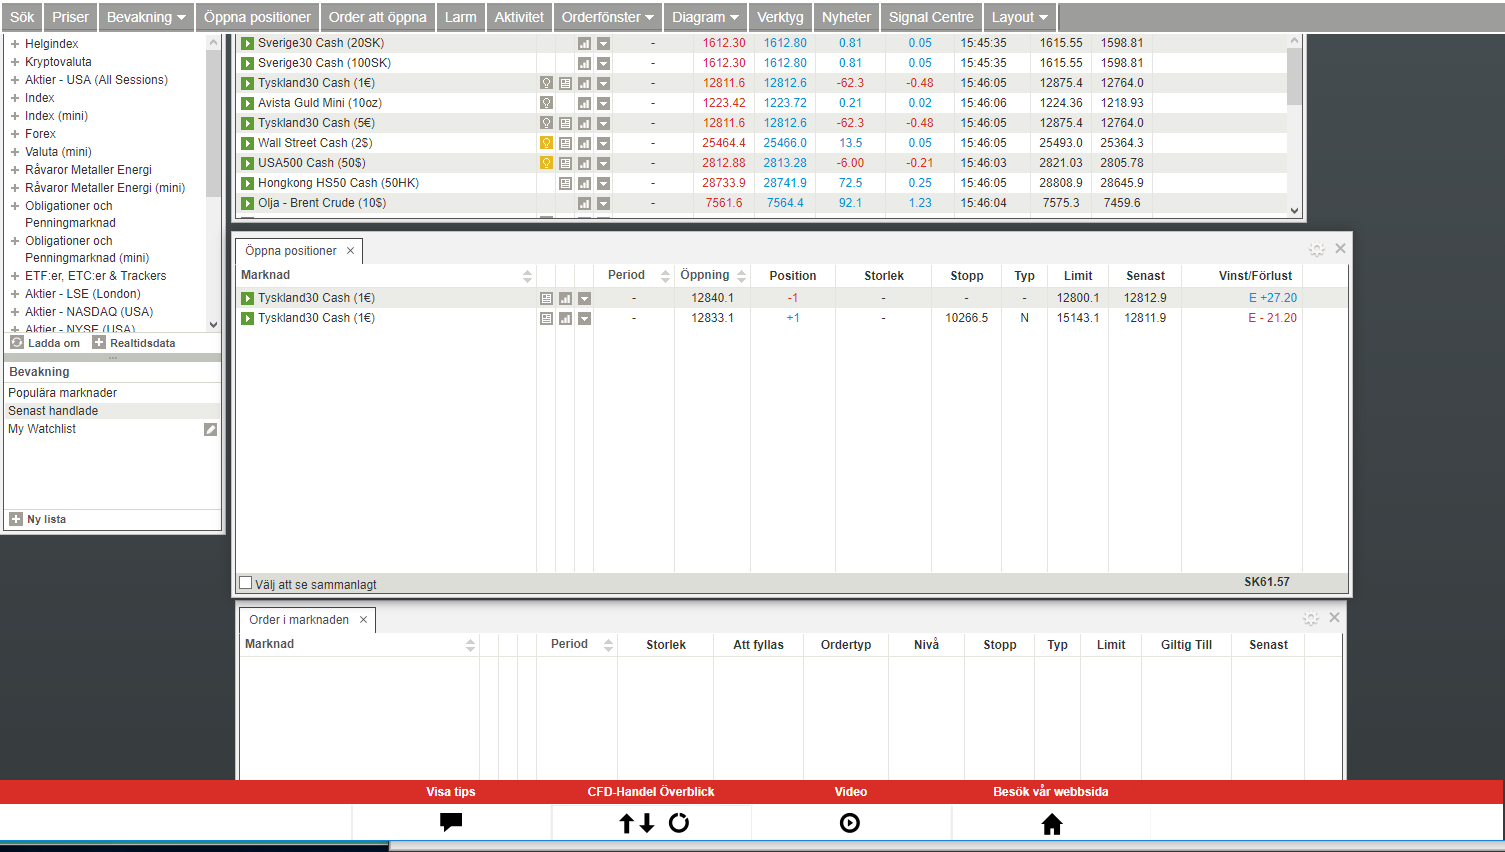Open row dropdown arrow for Tyskland30 Cash (5€)
Screen dimensions: 1505x852
[x=603, y=123]
